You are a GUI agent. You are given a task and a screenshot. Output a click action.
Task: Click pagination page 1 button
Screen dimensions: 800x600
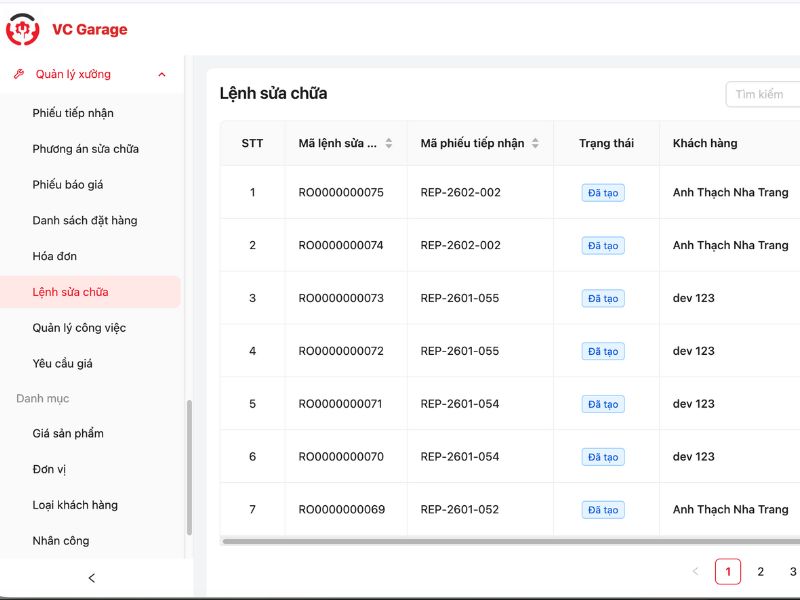(728, 572)
